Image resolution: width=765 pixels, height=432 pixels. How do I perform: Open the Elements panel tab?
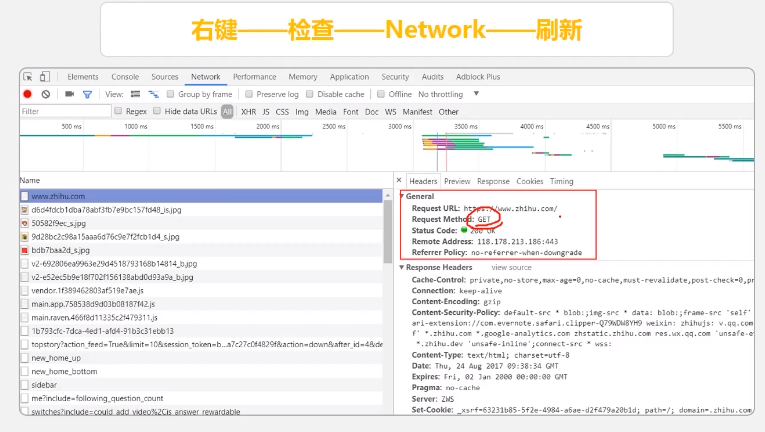83,77
